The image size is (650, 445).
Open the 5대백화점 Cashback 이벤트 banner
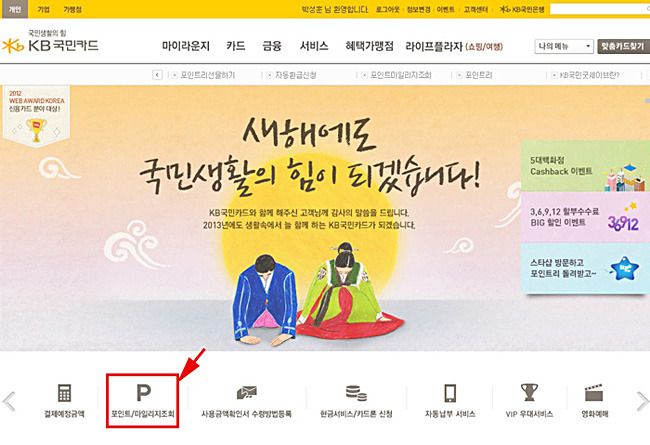pyautogui.click(x=585, y=166)
